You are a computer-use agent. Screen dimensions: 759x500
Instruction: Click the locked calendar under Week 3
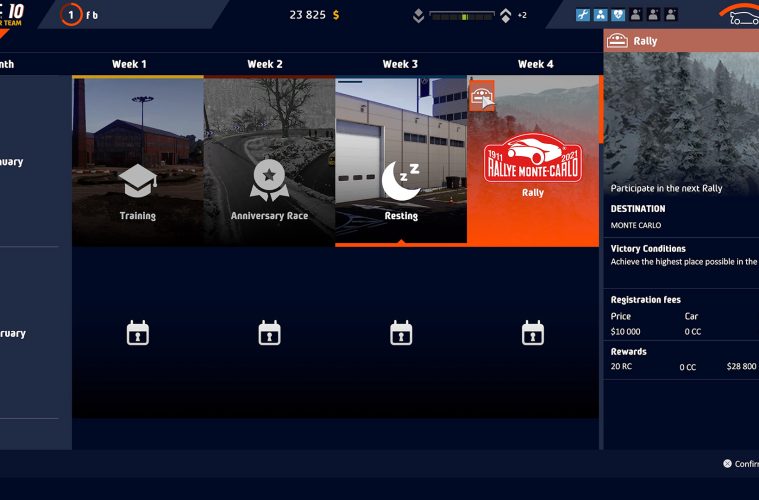(401, 333)
